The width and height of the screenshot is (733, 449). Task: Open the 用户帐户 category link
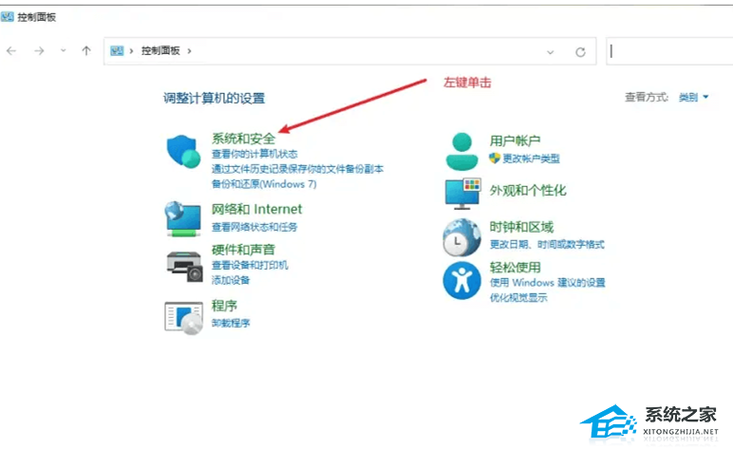[515, 141]
